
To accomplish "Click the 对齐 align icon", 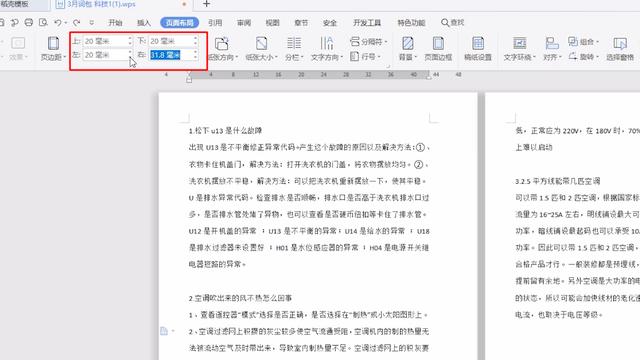I will 552,43.
